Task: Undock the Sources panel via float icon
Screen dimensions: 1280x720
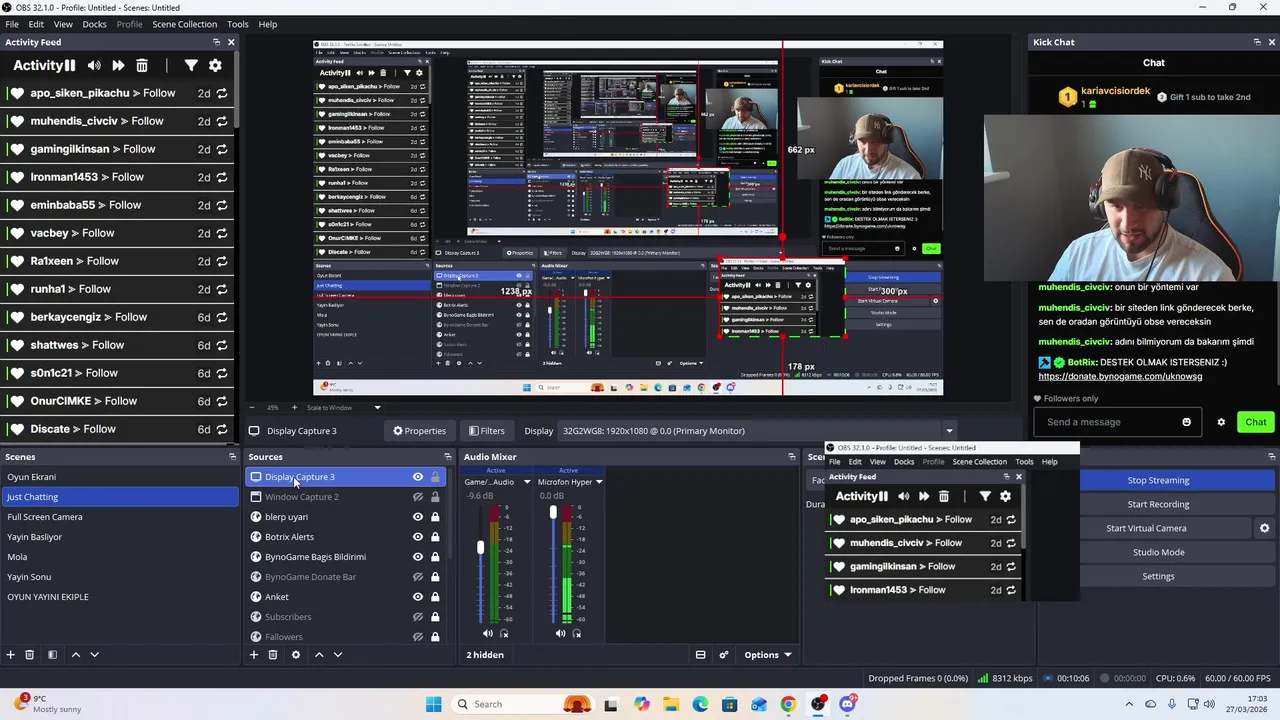Action: pyautogui.click(x=448, y=457)
